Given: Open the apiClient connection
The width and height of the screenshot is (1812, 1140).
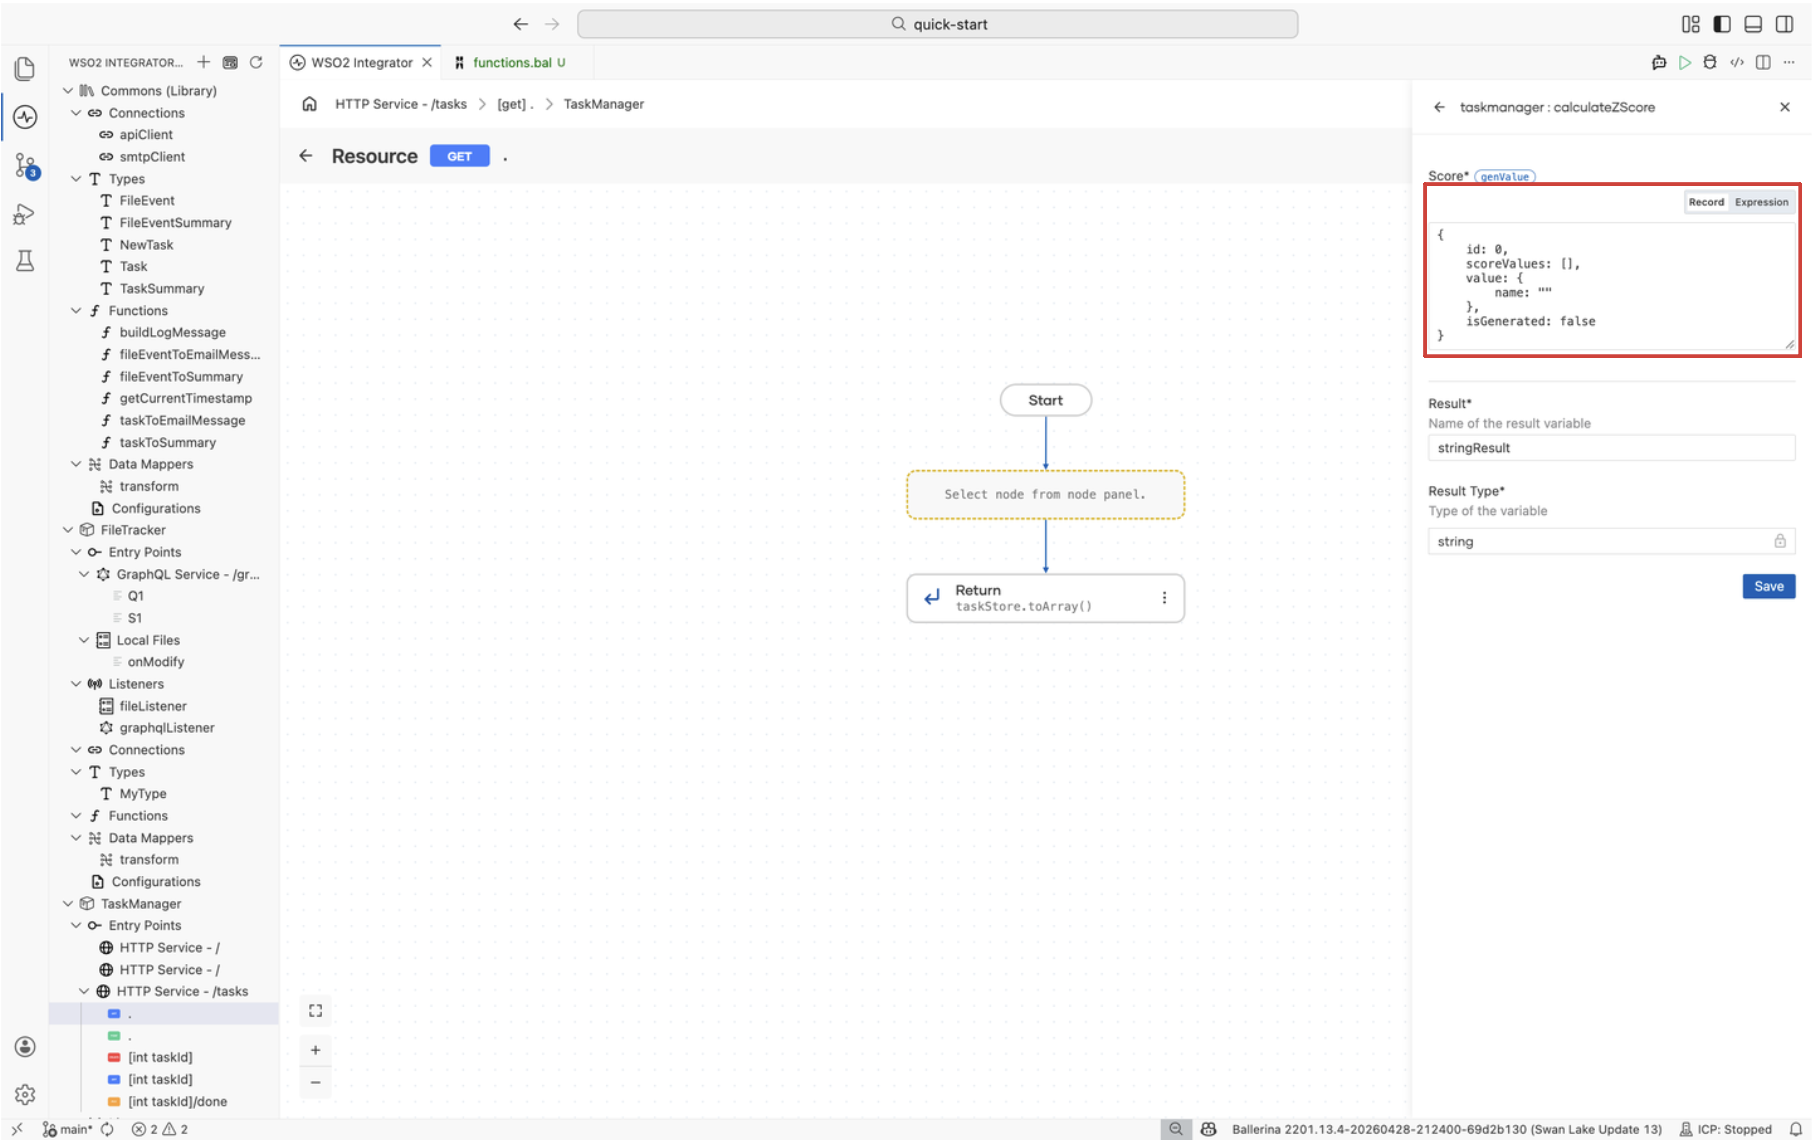Looking at the screenshot, I should [x=146, y=135].
